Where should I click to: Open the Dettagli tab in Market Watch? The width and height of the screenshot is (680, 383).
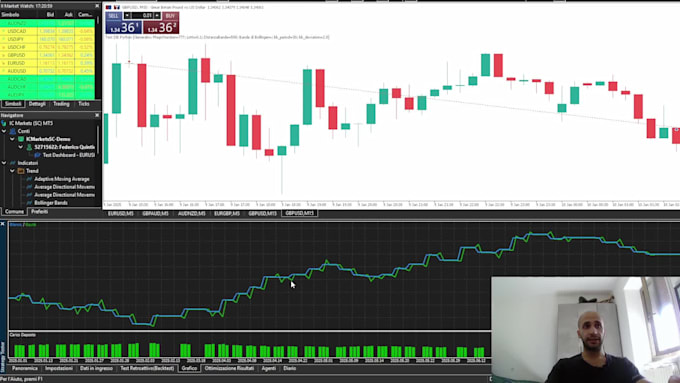pos(37,104)
